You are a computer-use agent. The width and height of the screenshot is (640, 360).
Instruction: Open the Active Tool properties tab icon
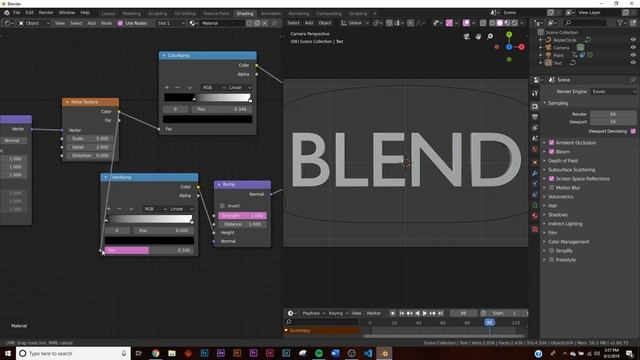tap(535, 93)
